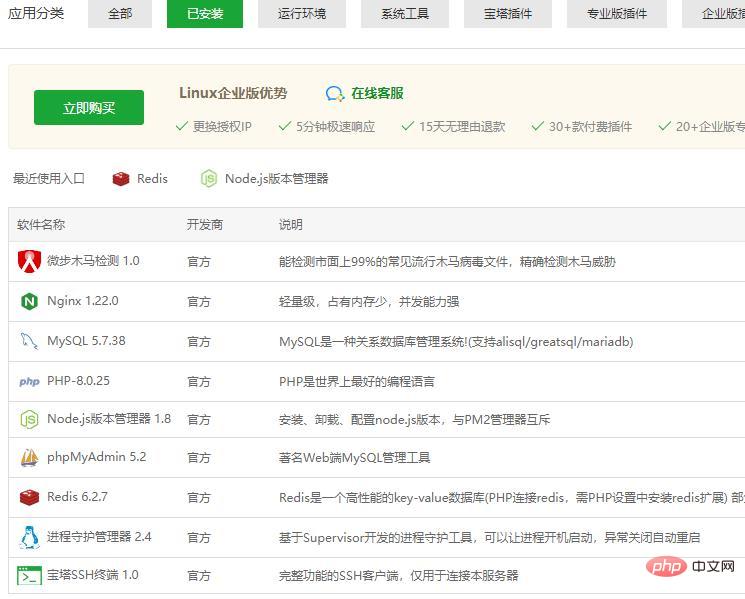Click the 微步木马检测 shield icon
The height and width of the screenshot is (599, 745).
click(29, 261)
